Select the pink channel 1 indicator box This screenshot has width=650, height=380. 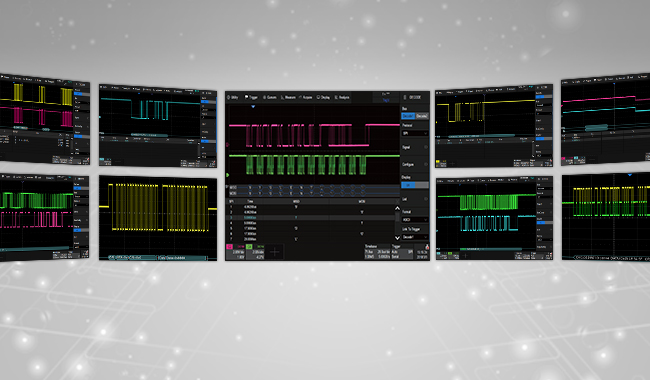(229, 247)
